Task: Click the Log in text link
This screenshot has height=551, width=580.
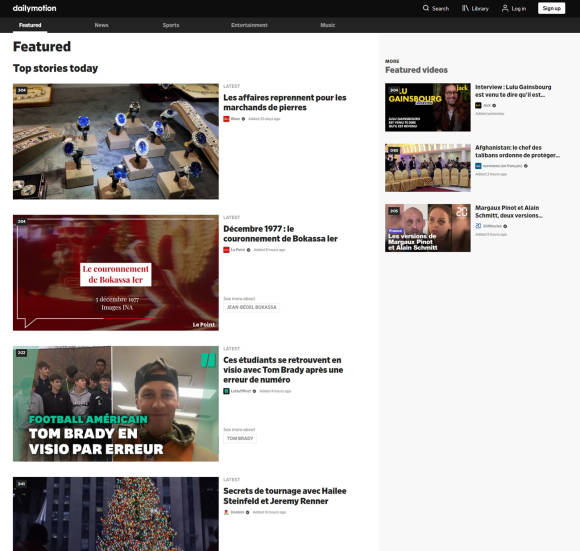Action: 519,9
